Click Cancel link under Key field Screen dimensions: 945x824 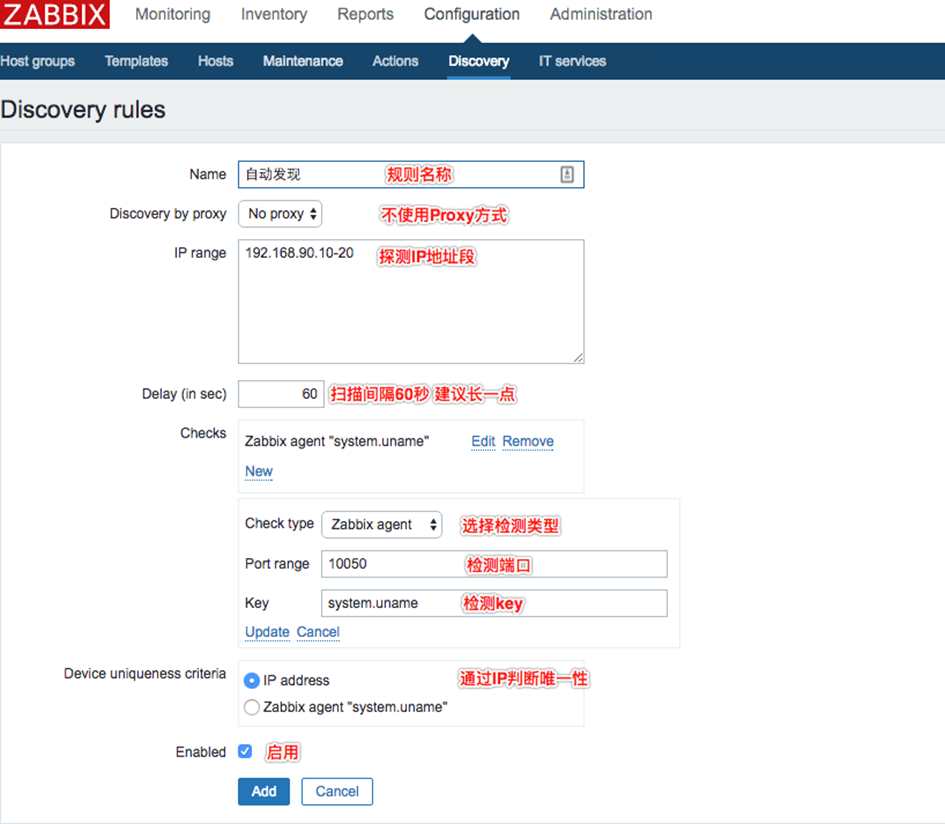tap(318, 632)
